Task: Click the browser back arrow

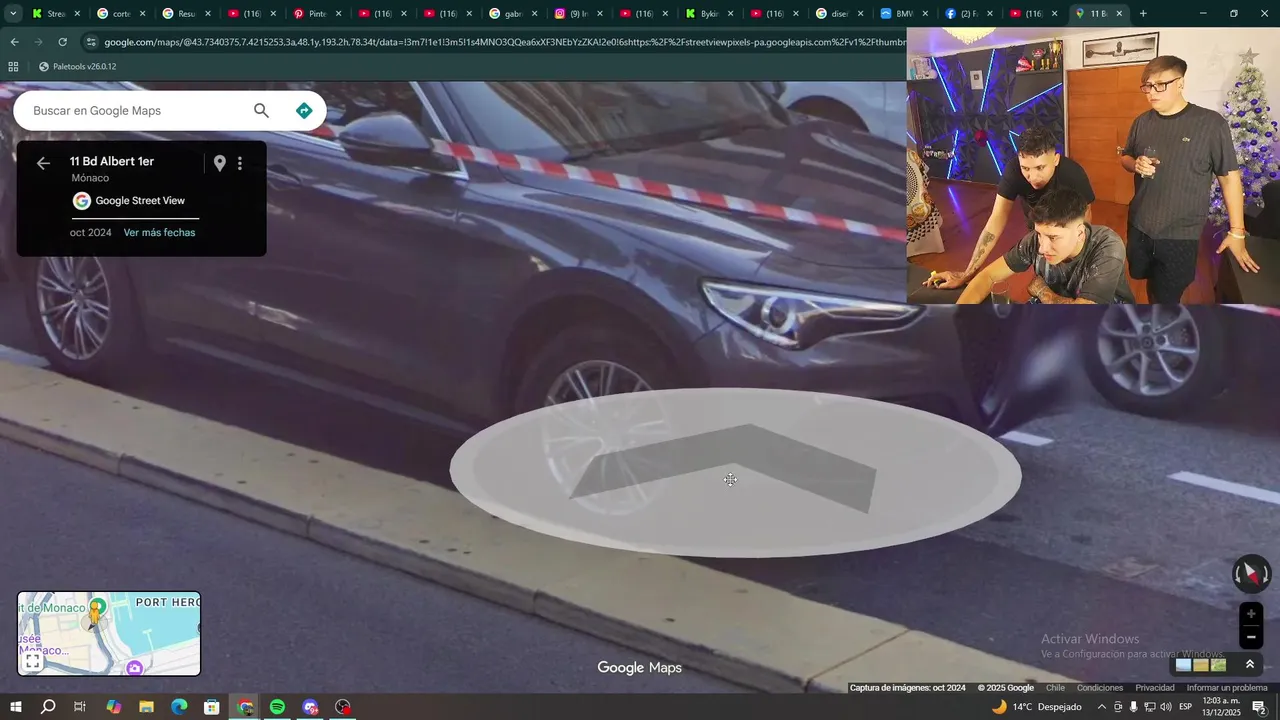Action: 14,42
